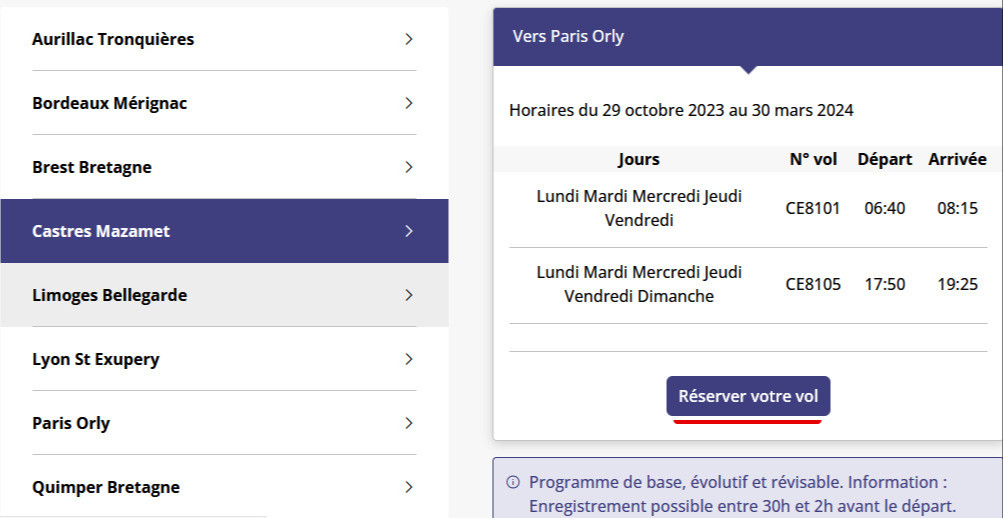Viewport: 1003px width, 518px height.
Task: Choose Bordeaux Mérignac from the airport list
Action: [224, 103]
